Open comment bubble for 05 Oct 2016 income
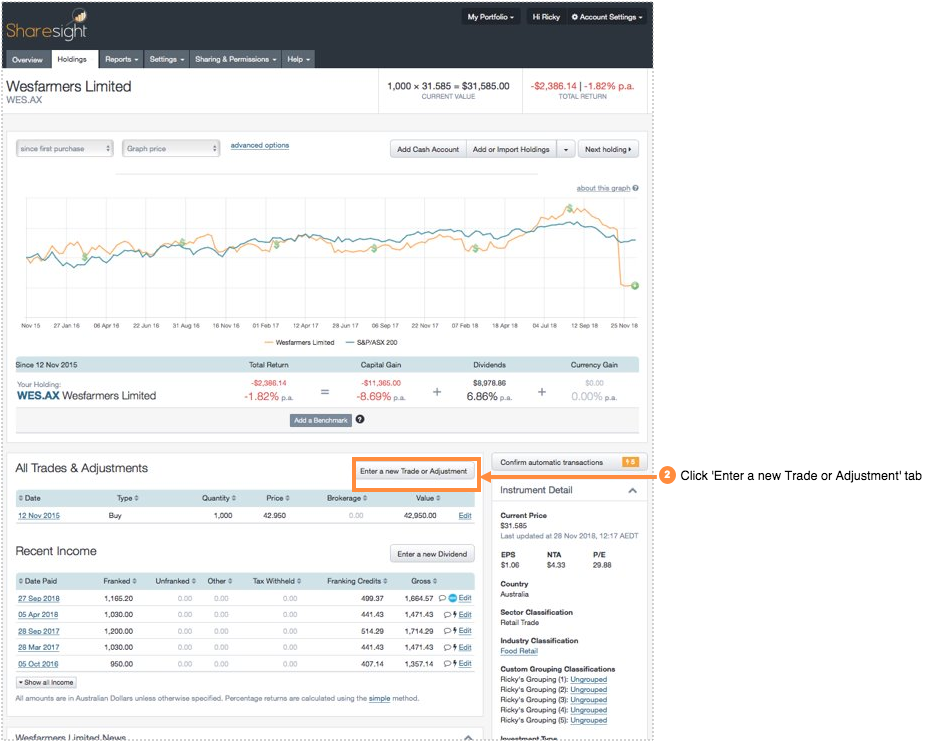Screen dimensions: 926x745 [x=447, y=664]
